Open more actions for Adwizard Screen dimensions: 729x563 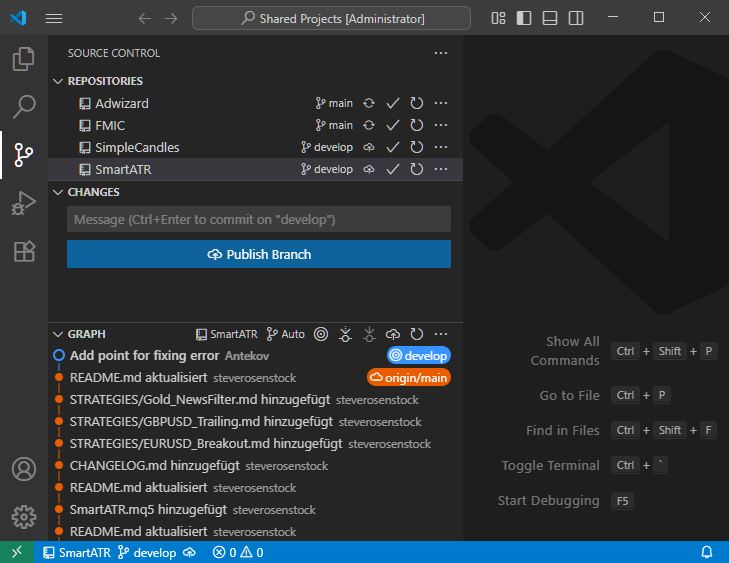(441, 103)
